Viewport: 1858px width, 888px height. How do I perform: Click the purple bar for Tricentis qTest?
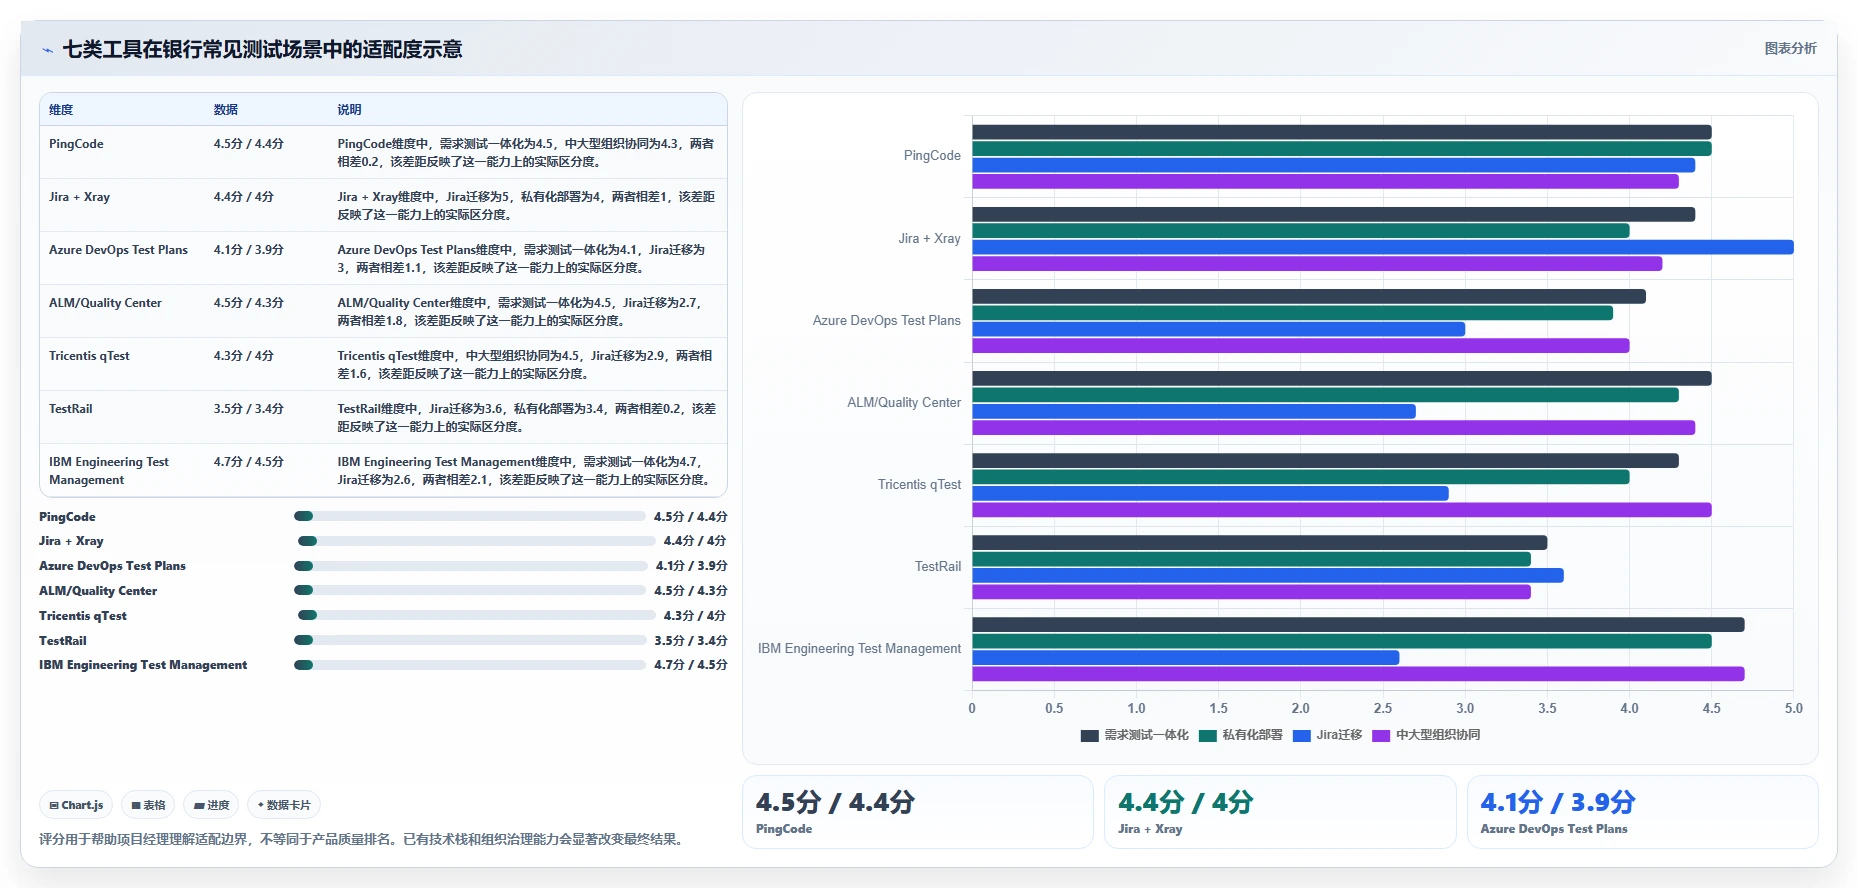(1341, 510)
